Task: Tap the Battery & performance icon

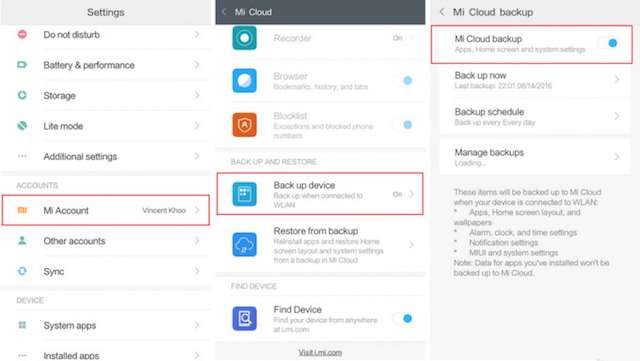Action: pos(22,65)
